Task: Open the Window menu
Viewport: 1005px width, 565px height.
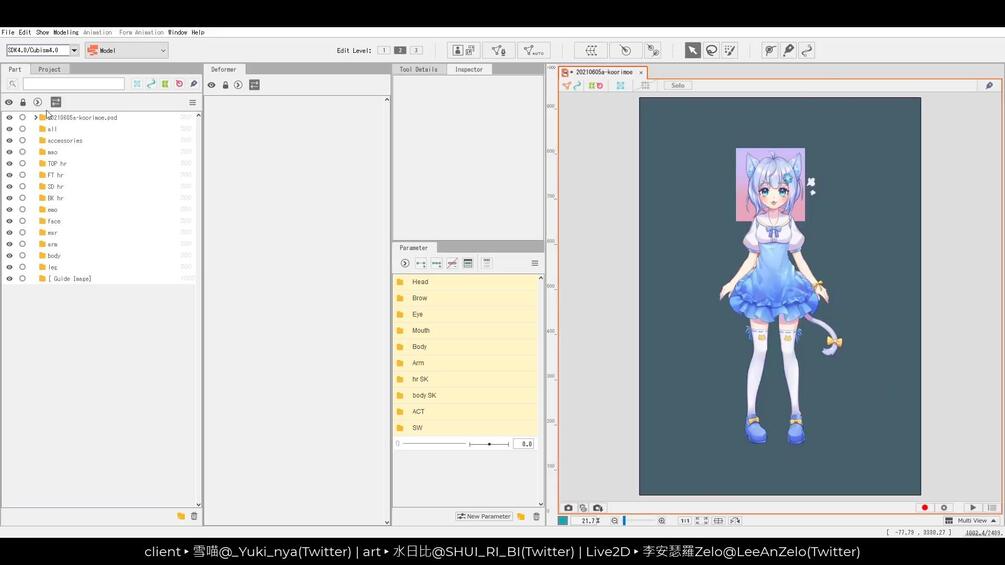Action: (178, 32)
